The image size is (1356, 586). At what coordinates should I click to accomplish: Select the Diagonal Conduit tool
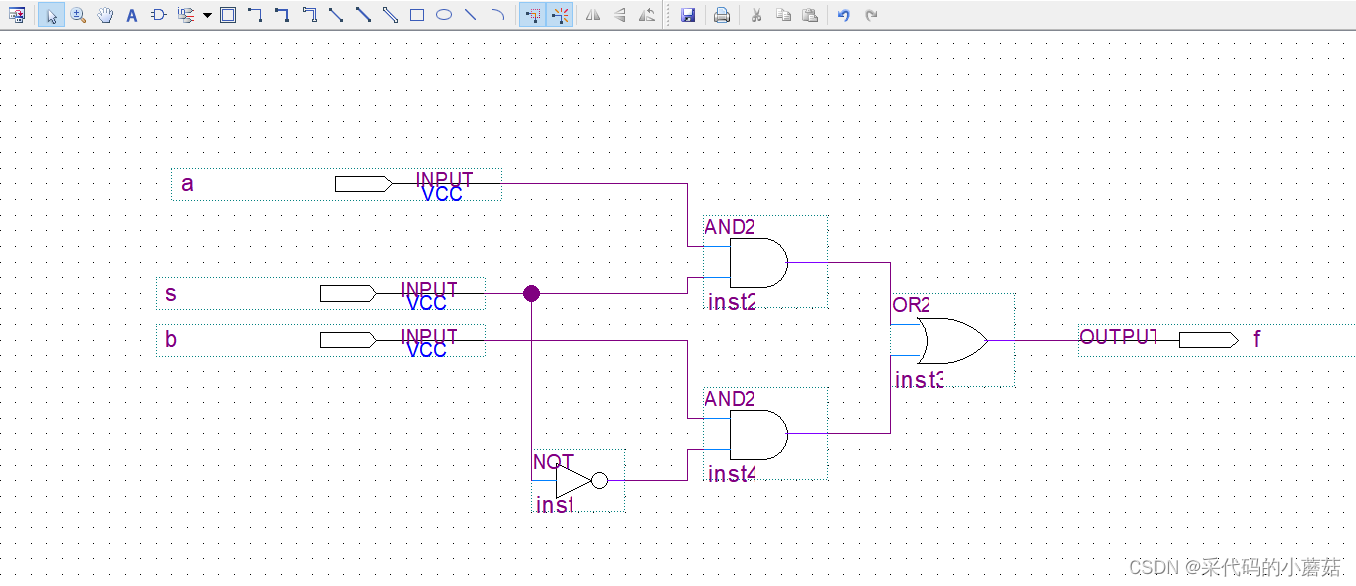tap(390, 15)
